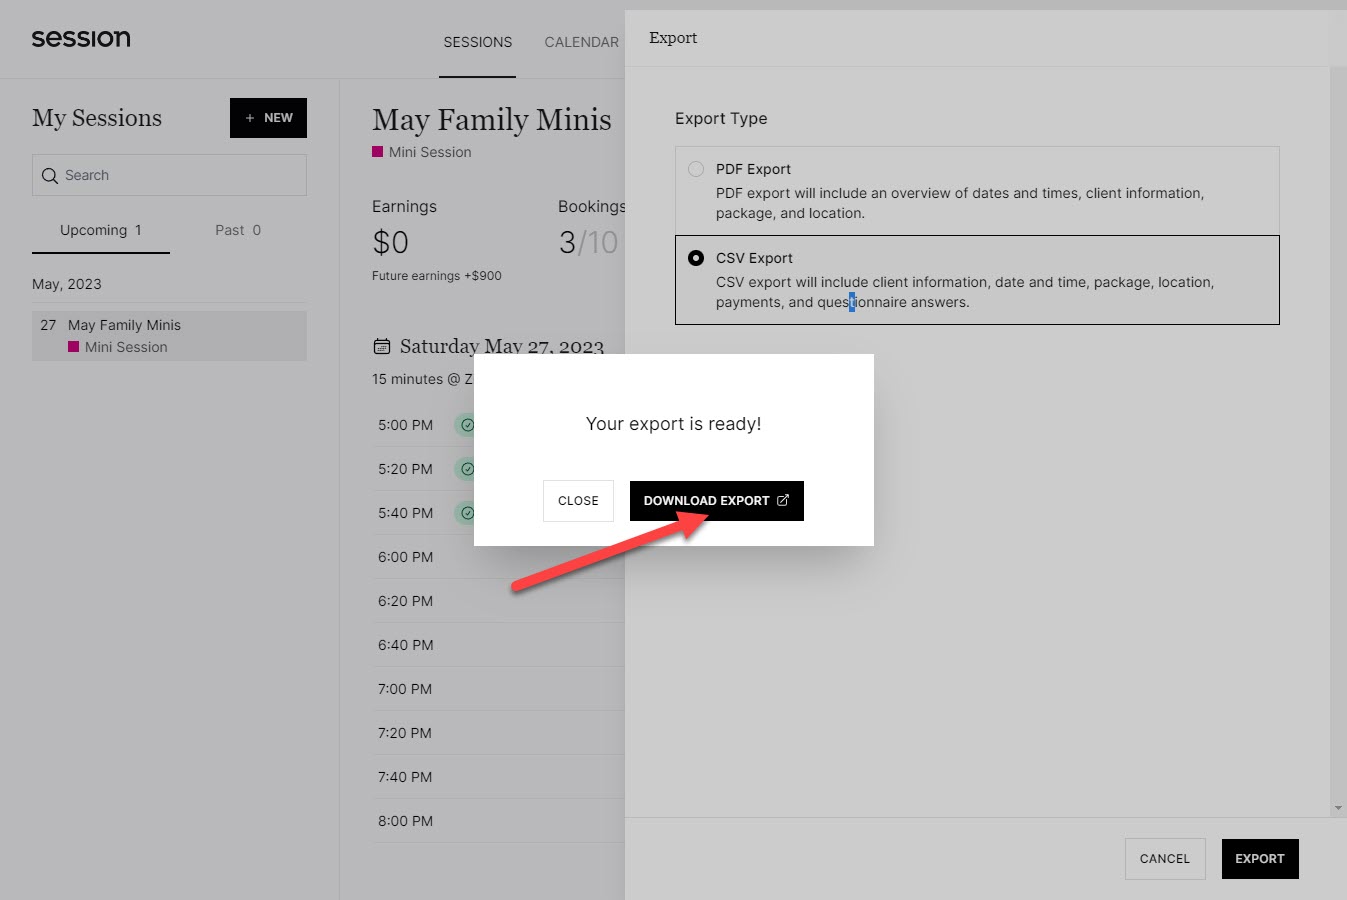Click the booked checkmark icon at 5:00 PM

[x=467, y=425]
